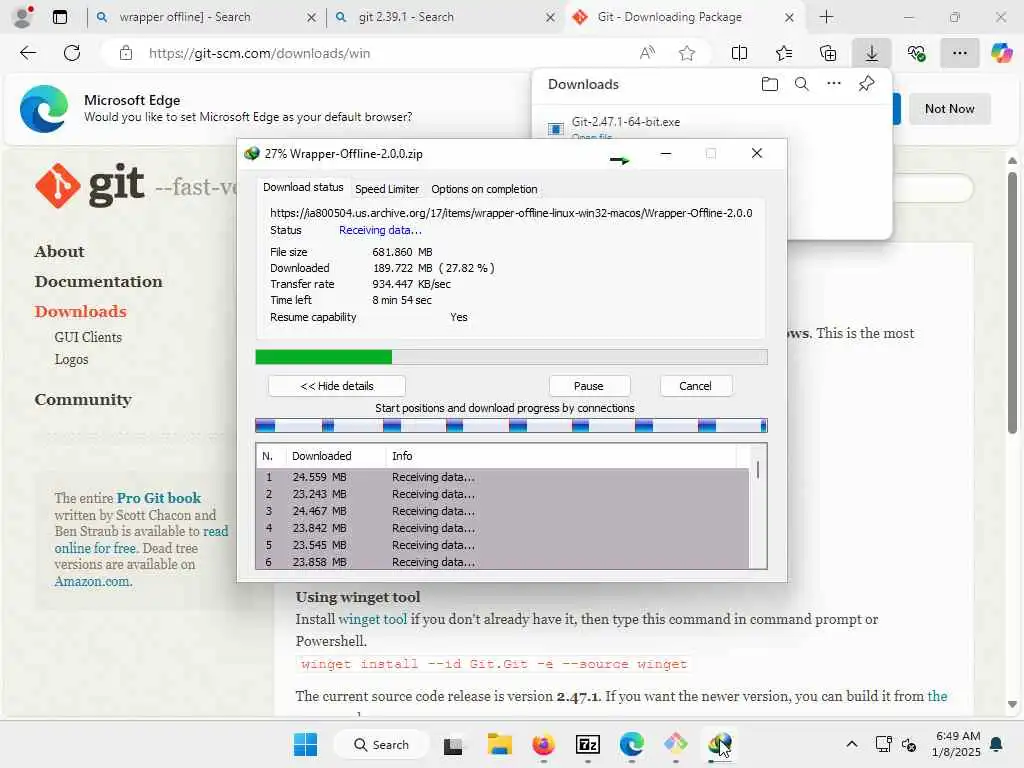Launch the Copilot icon in Edge
Screen dimensions: 1024x768
pyautogui.click(x=1001, y=53)
